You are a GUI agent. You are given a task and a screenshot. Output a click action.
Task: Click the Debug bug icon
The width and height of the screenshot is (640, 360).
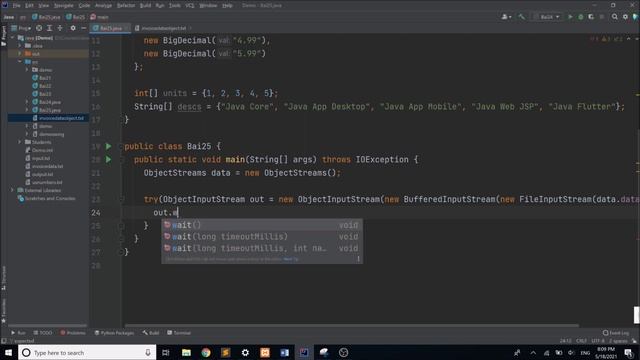pos(580,17)
